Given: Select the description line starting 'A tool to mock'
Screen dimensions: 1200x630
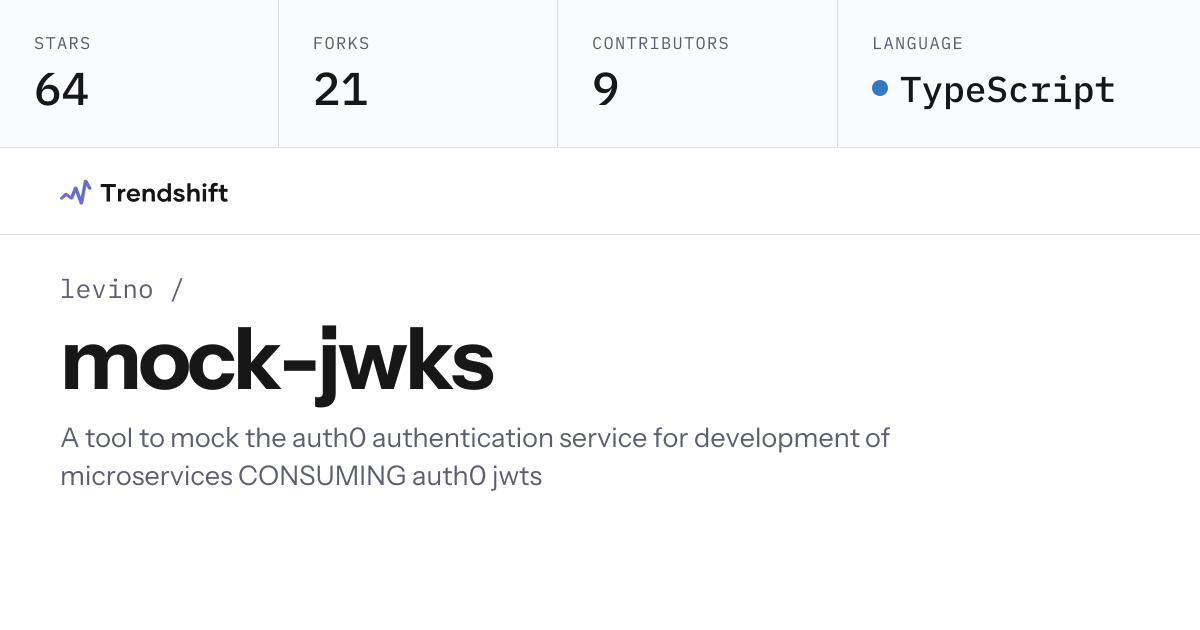Looking at the screenshot, I should tap(475, 438).
